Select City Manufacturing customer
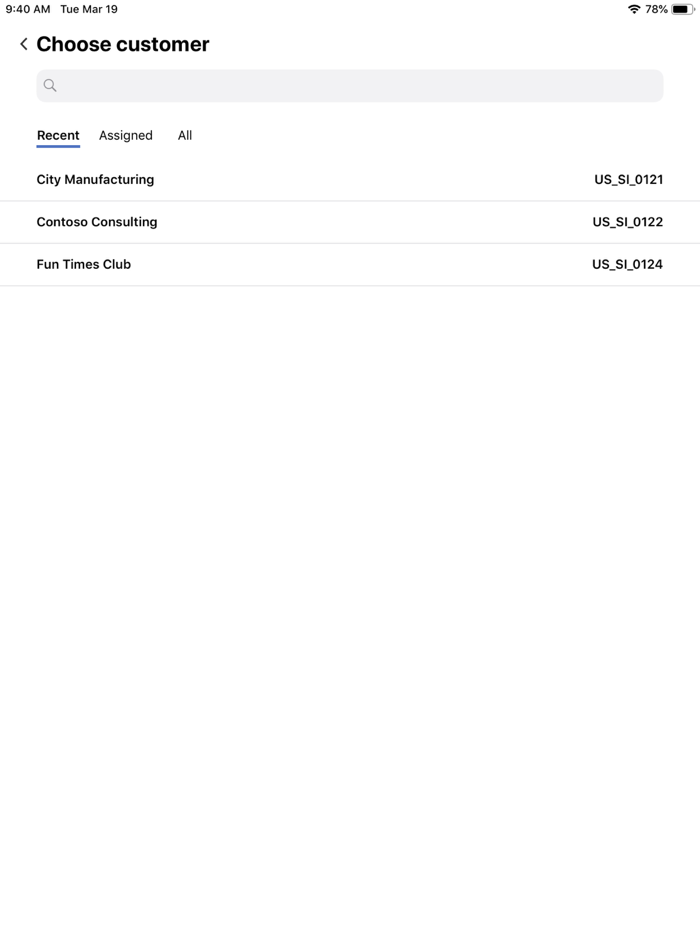700x934 pixels. click(95, 179)
